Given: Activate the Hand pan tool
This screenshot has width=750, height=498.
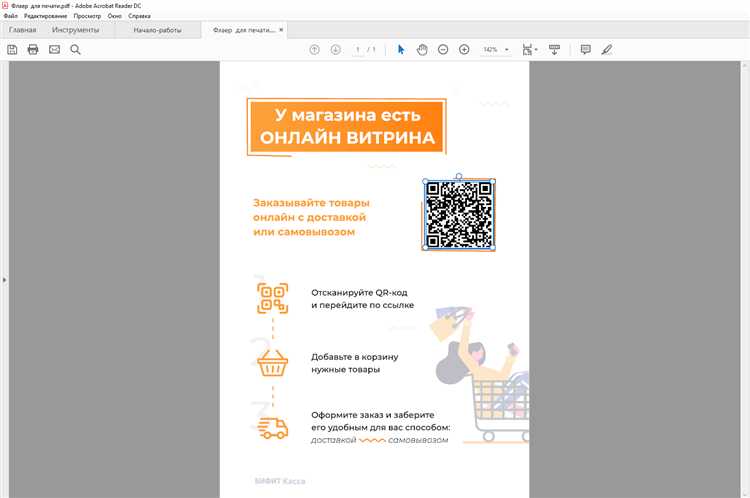Looking at the screenshot, I should tap(422, 49).
